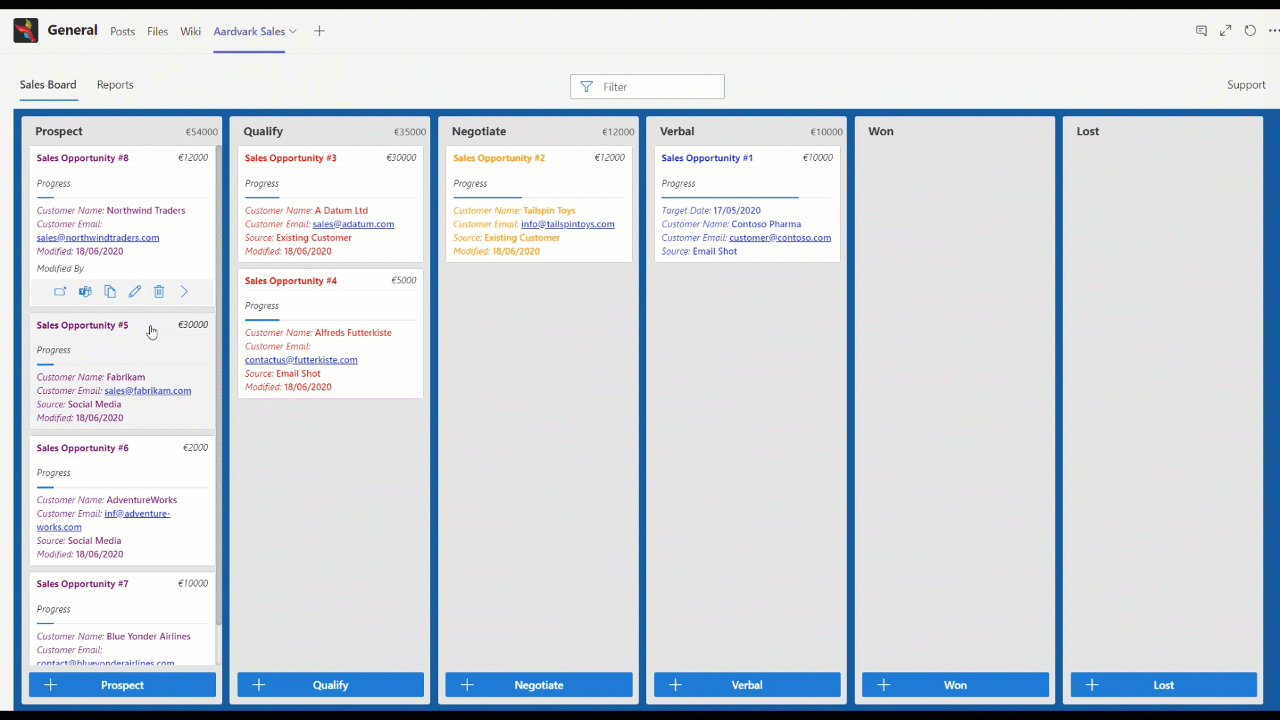Open the filter funnel icon
The width and height of the screenshot is (1280, 720).
(586, 86)
